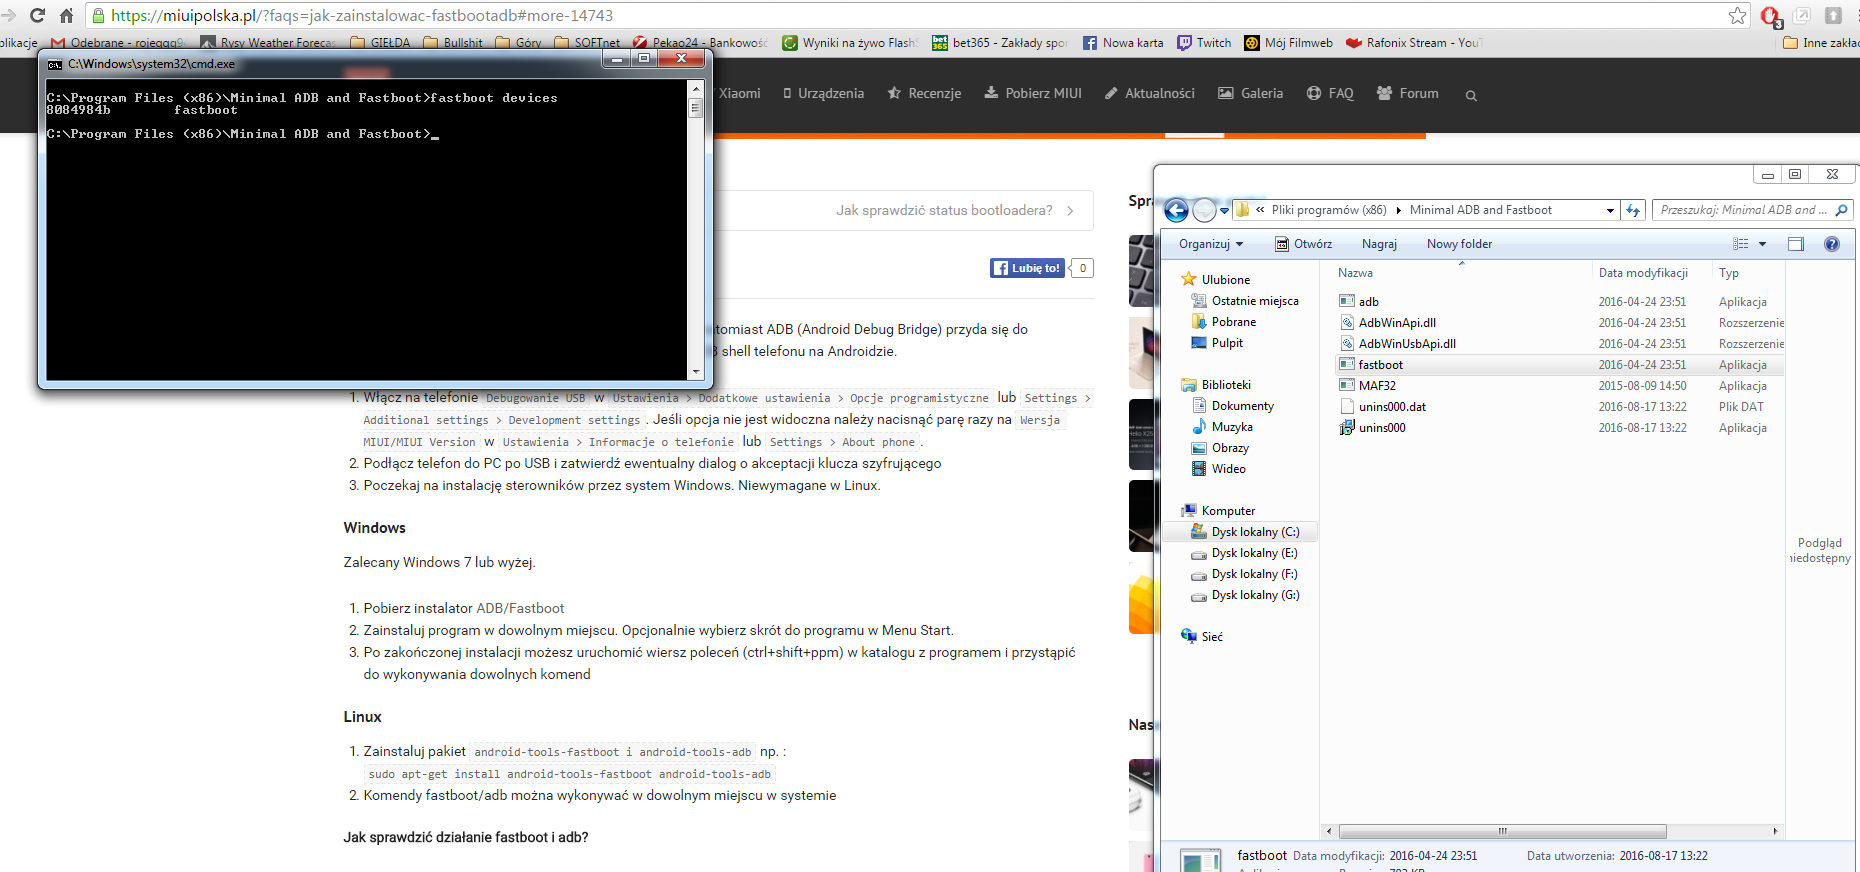Select the adb application file

pos(1368,302)
